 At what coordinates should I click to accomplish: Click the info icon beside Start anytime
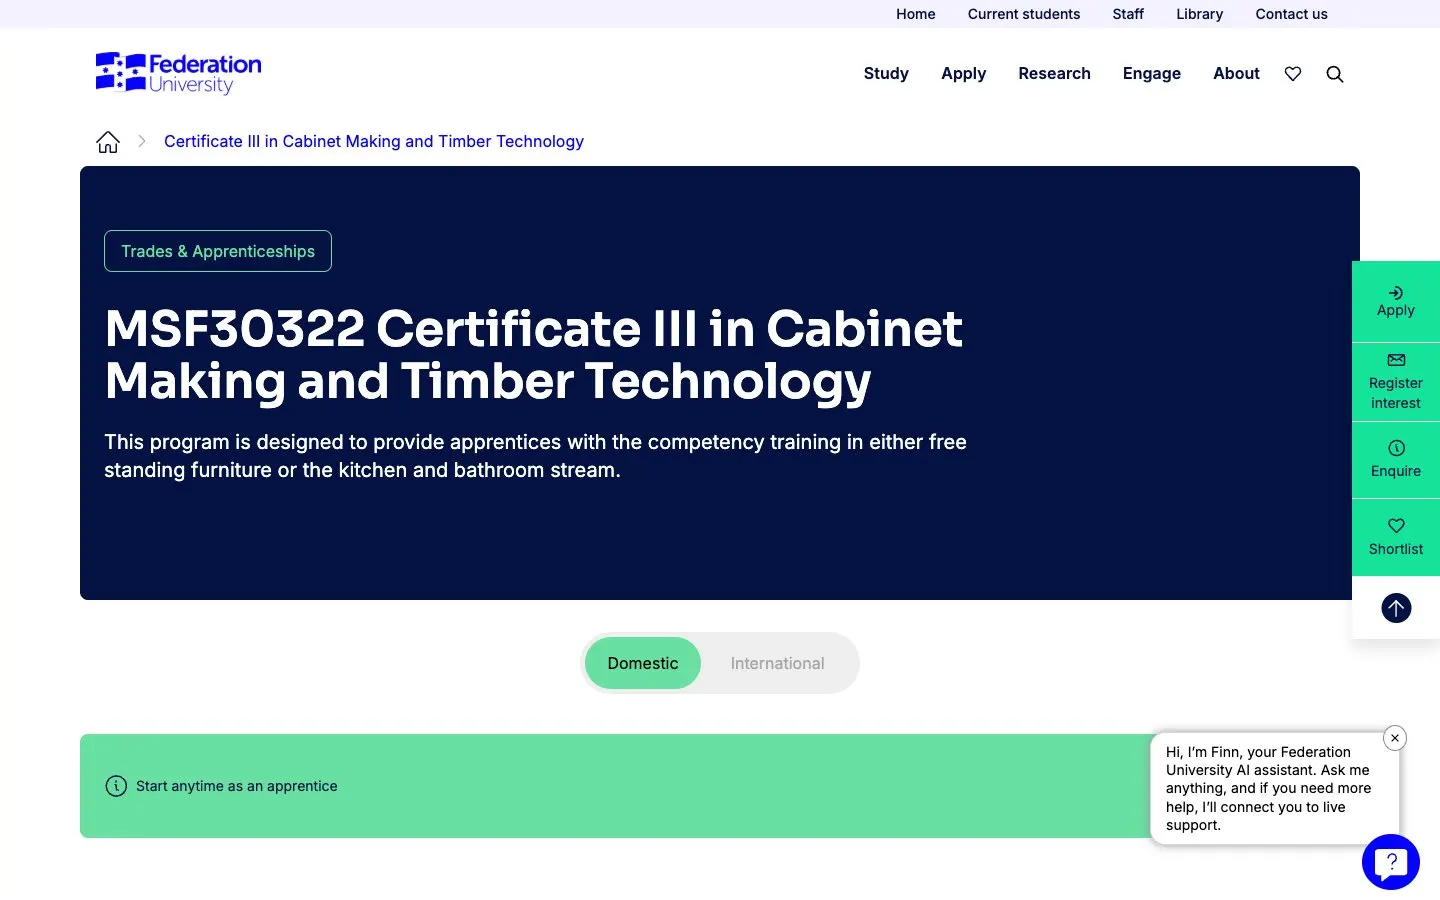point(116,786)
